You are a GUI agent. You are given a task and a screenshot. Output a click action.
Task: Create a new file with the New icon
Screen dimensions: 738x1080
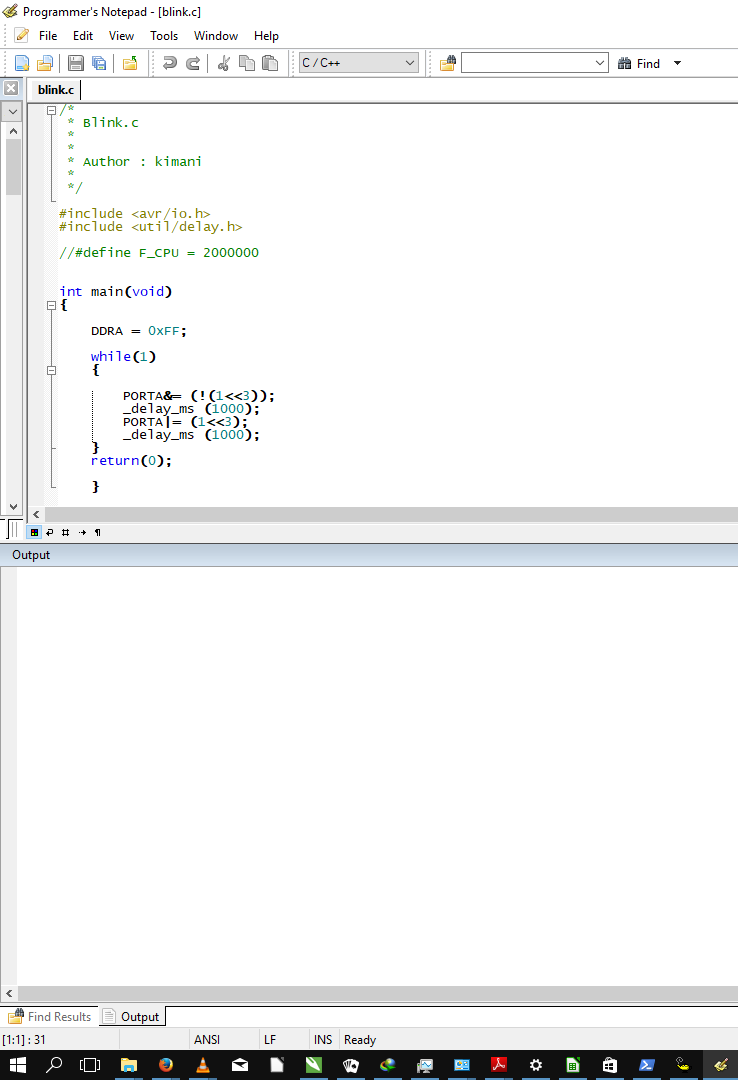(x=22, y=63)
